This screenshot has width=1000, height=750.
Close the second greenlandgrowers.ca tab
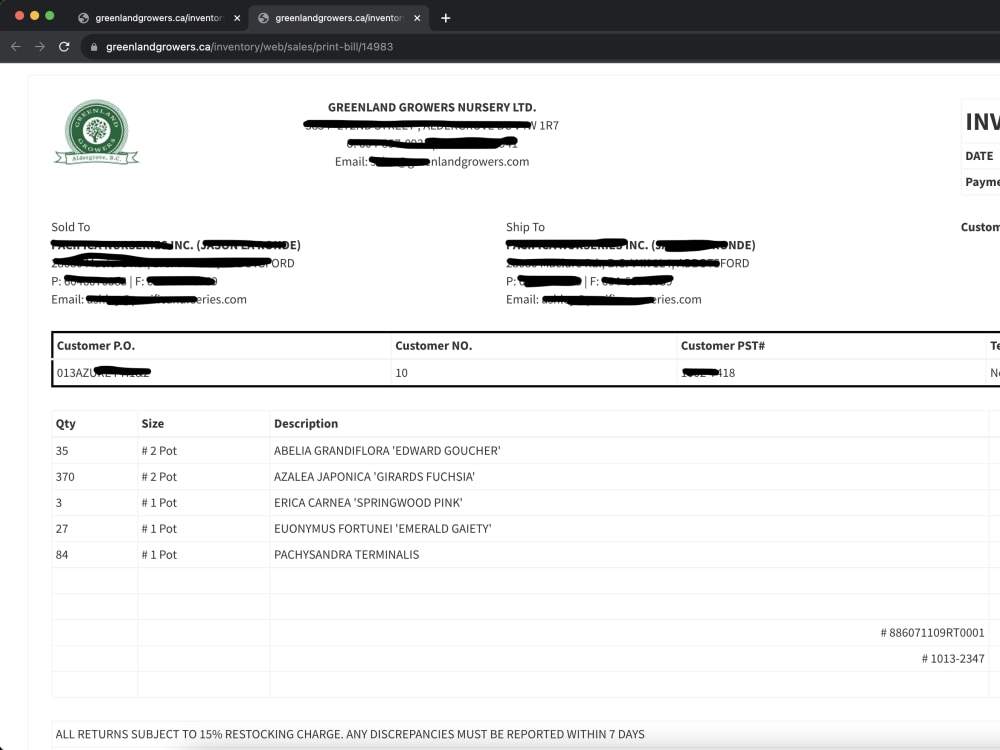pyautogui.click(x=417, y=18)
